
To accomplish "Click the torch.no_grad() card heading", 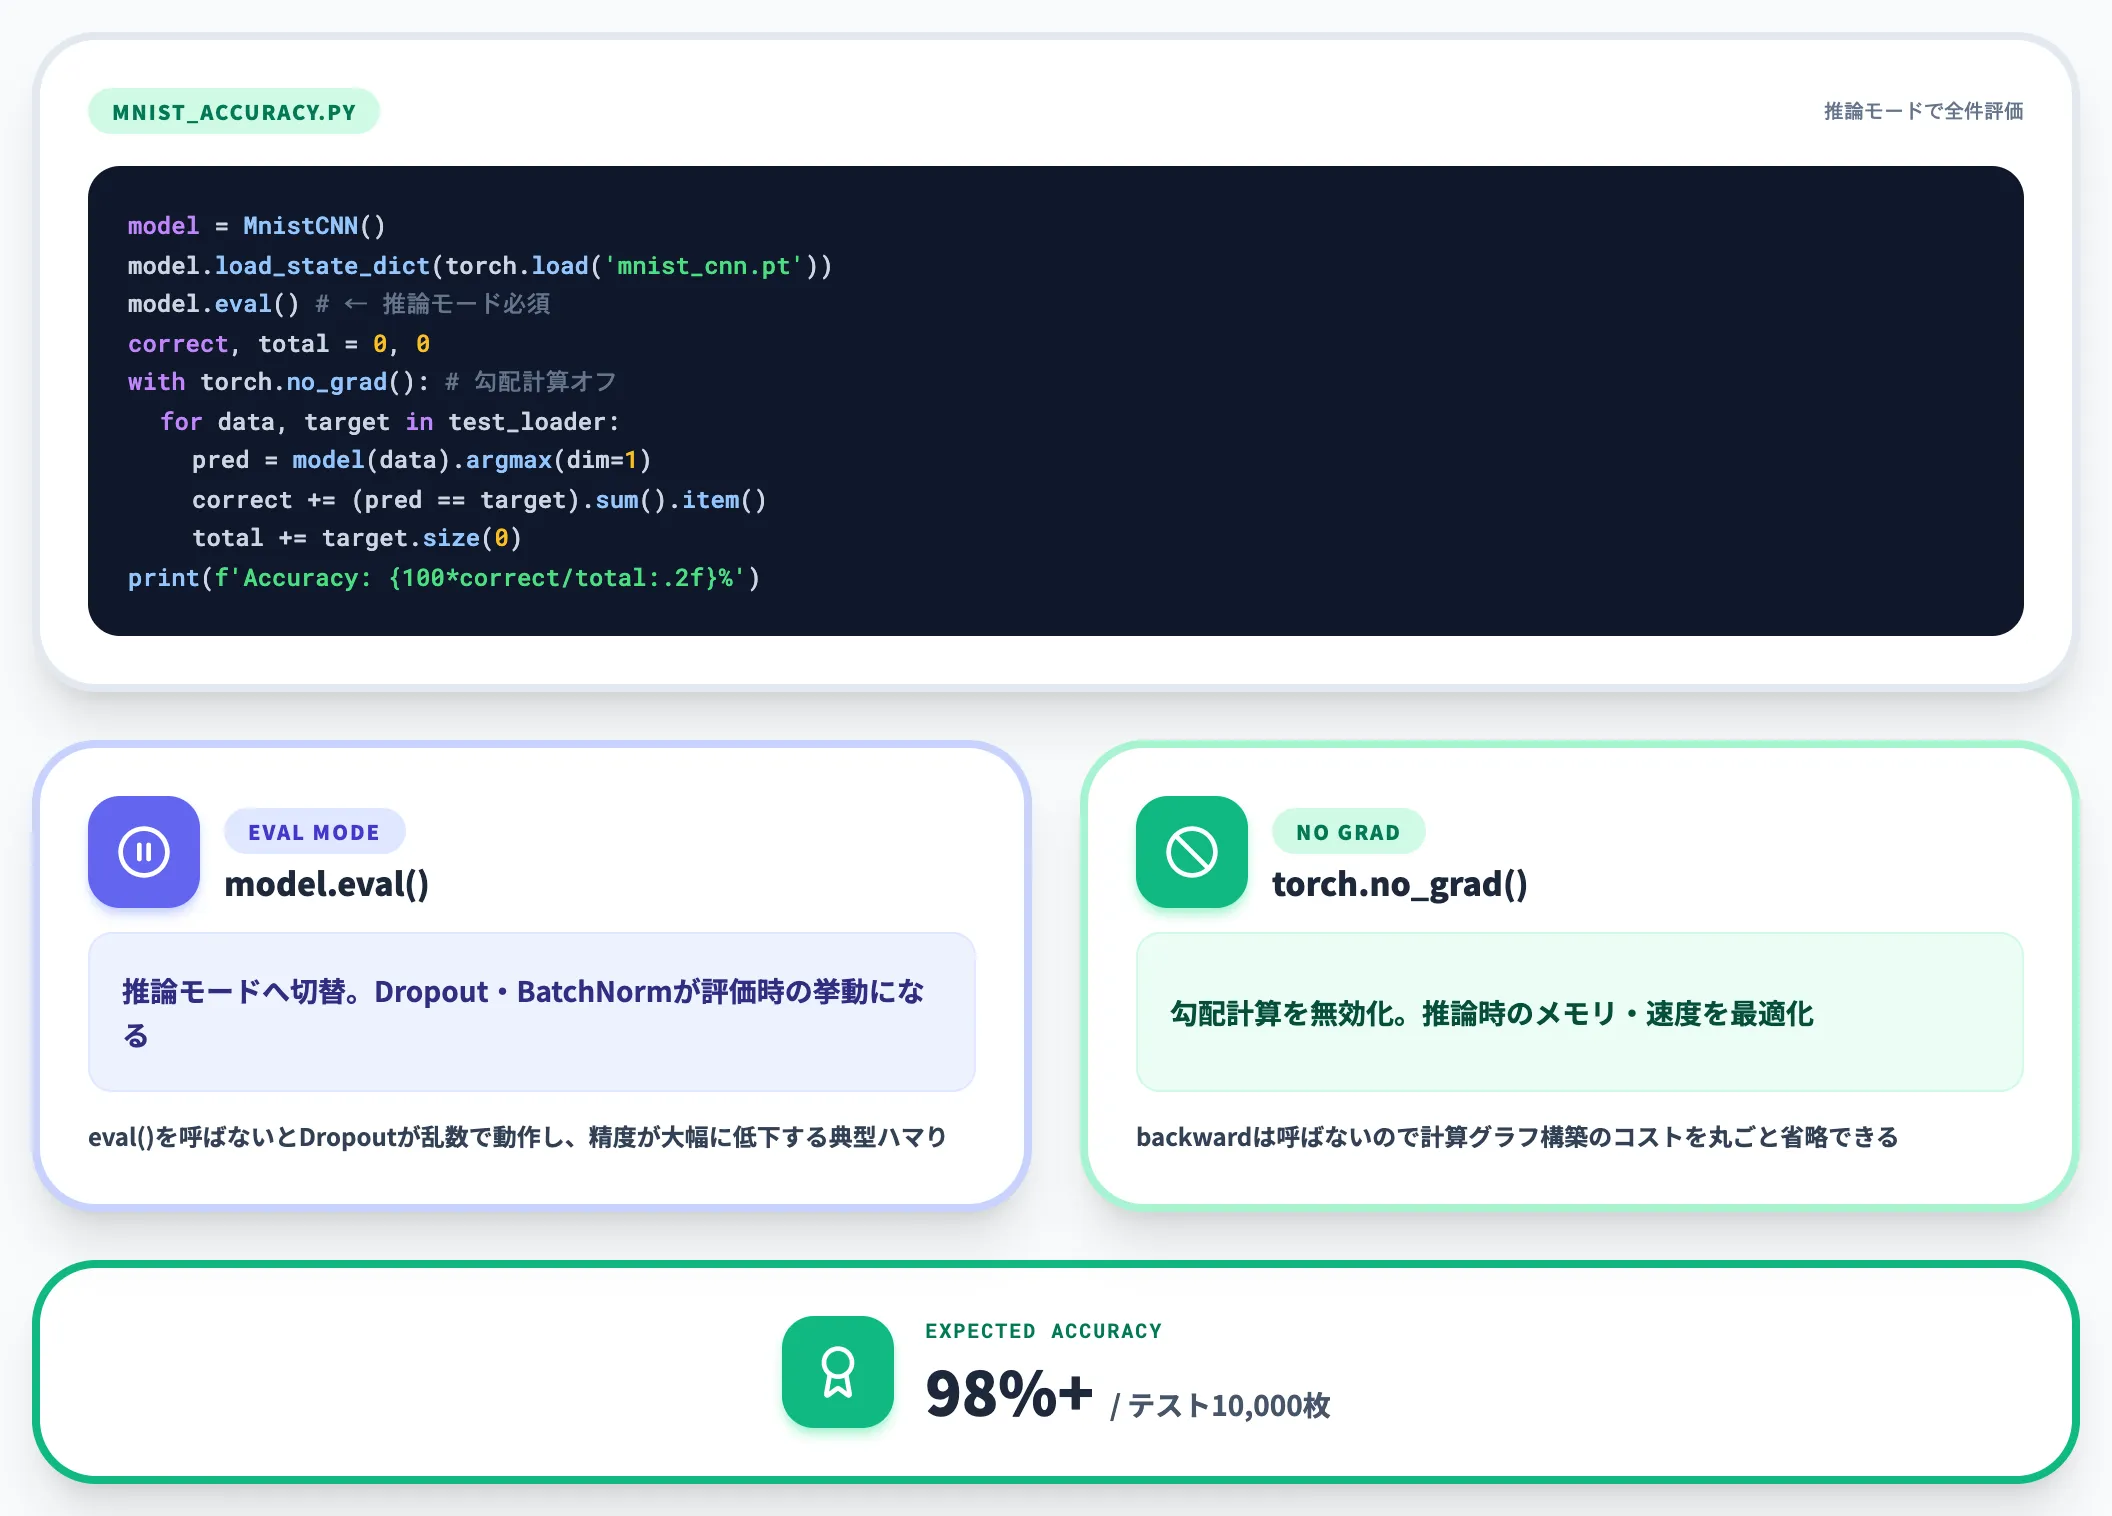I will pos(1400,884).
